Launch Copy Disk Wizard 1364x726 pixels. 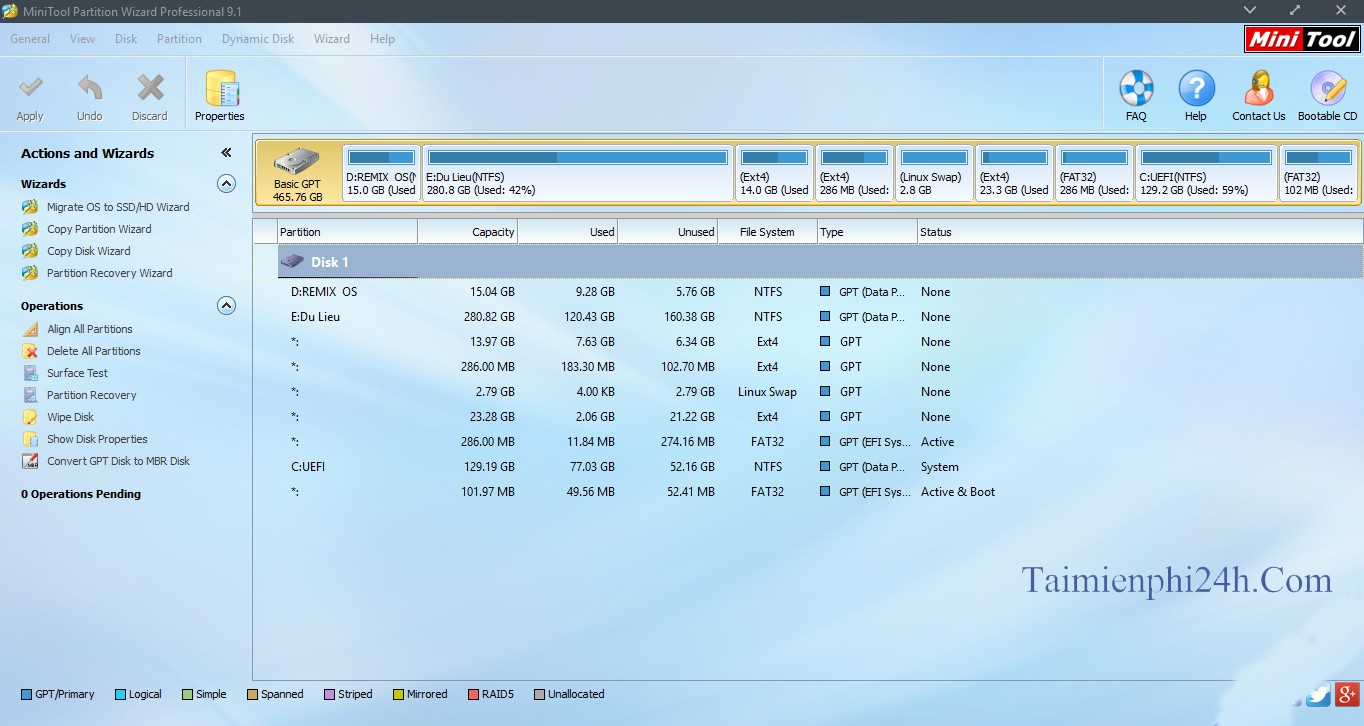(88, 251)
